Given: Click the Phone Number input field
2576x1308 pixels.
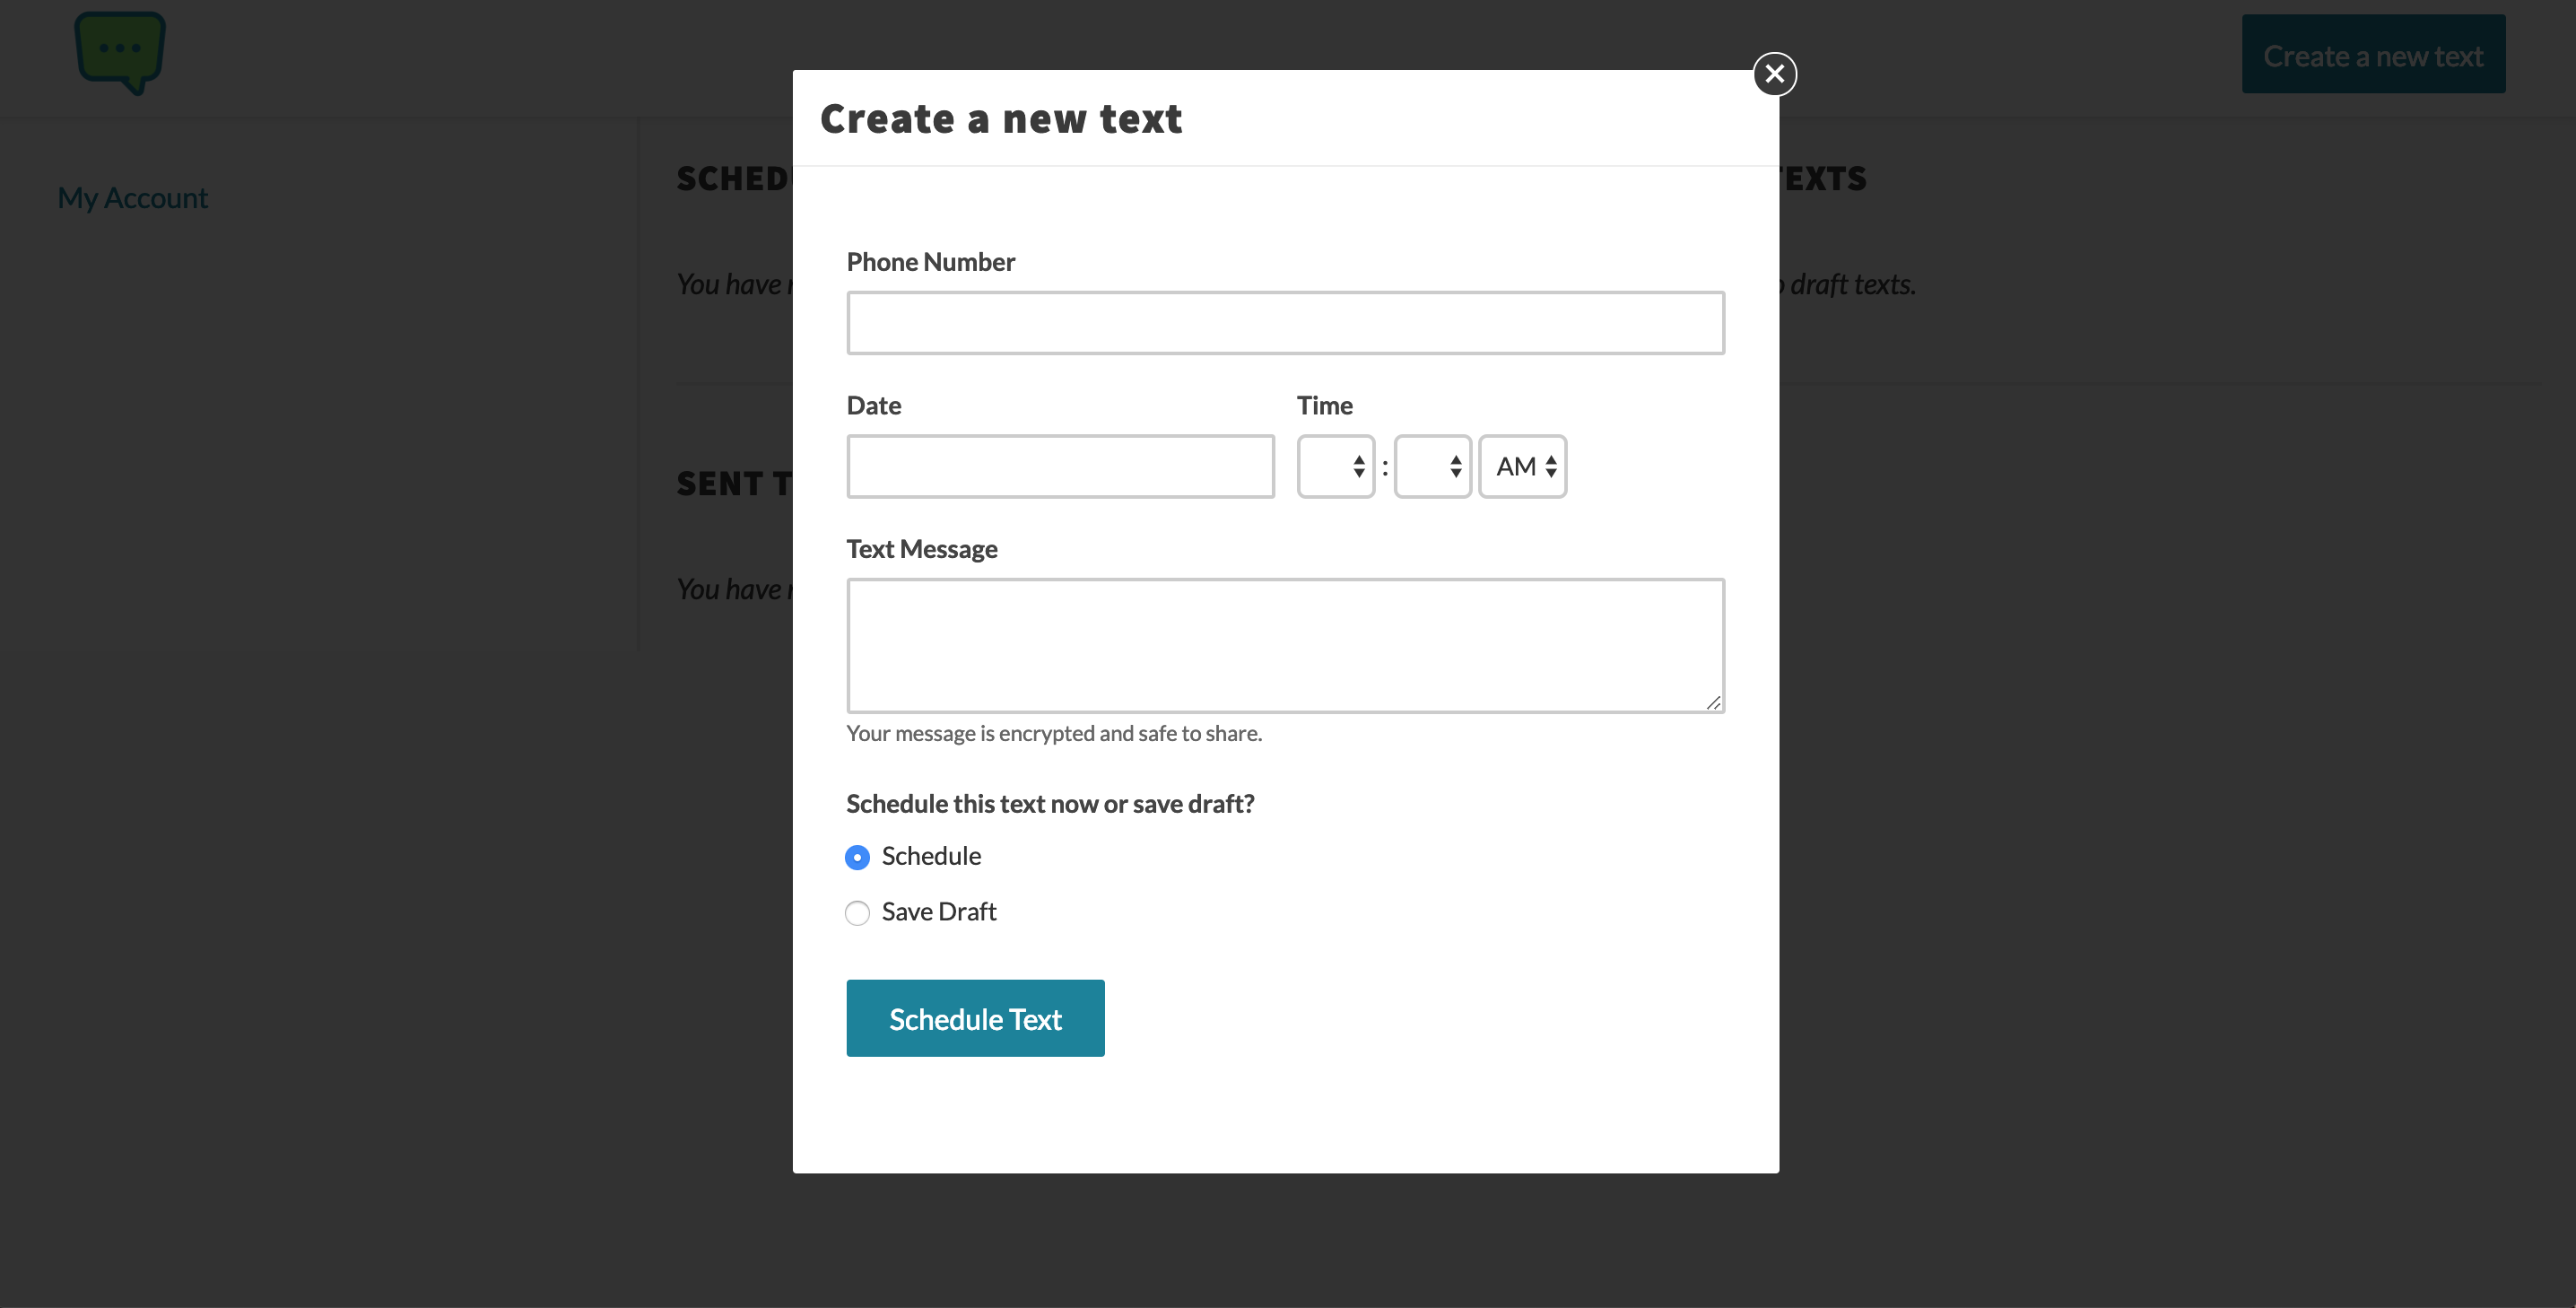Looking at the screenshot, I should (x=1284, y=322).
